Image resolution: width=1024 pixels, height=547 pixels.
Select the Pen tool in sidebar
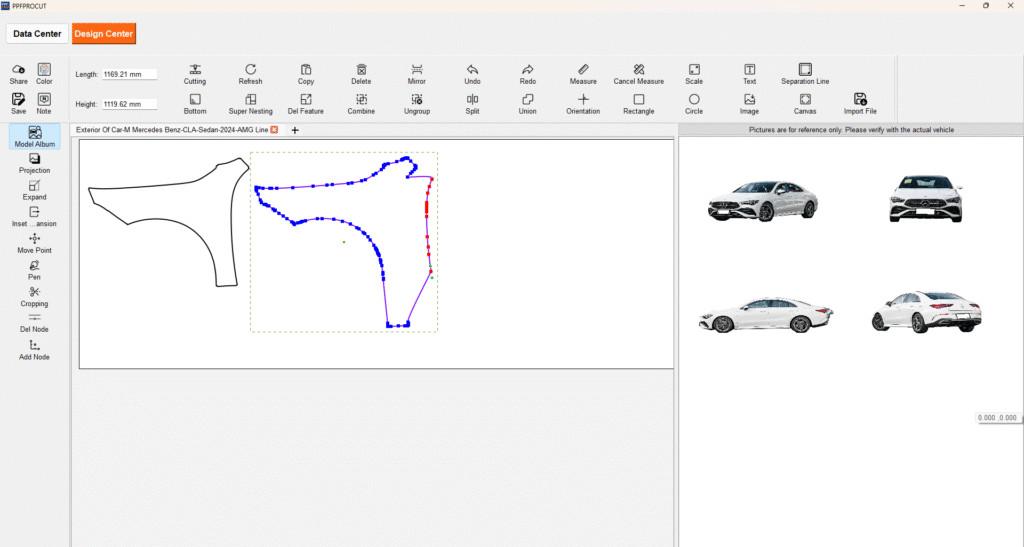(34, 266)
